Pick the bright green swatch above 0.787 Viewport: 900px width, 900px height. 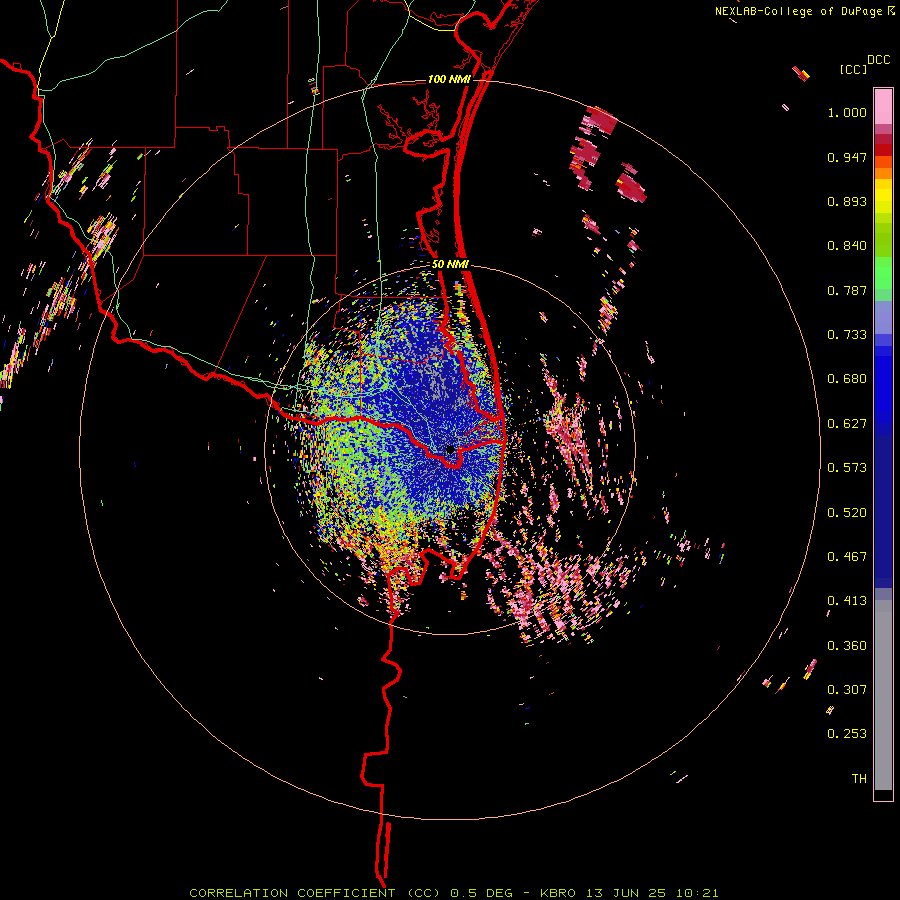883,273
